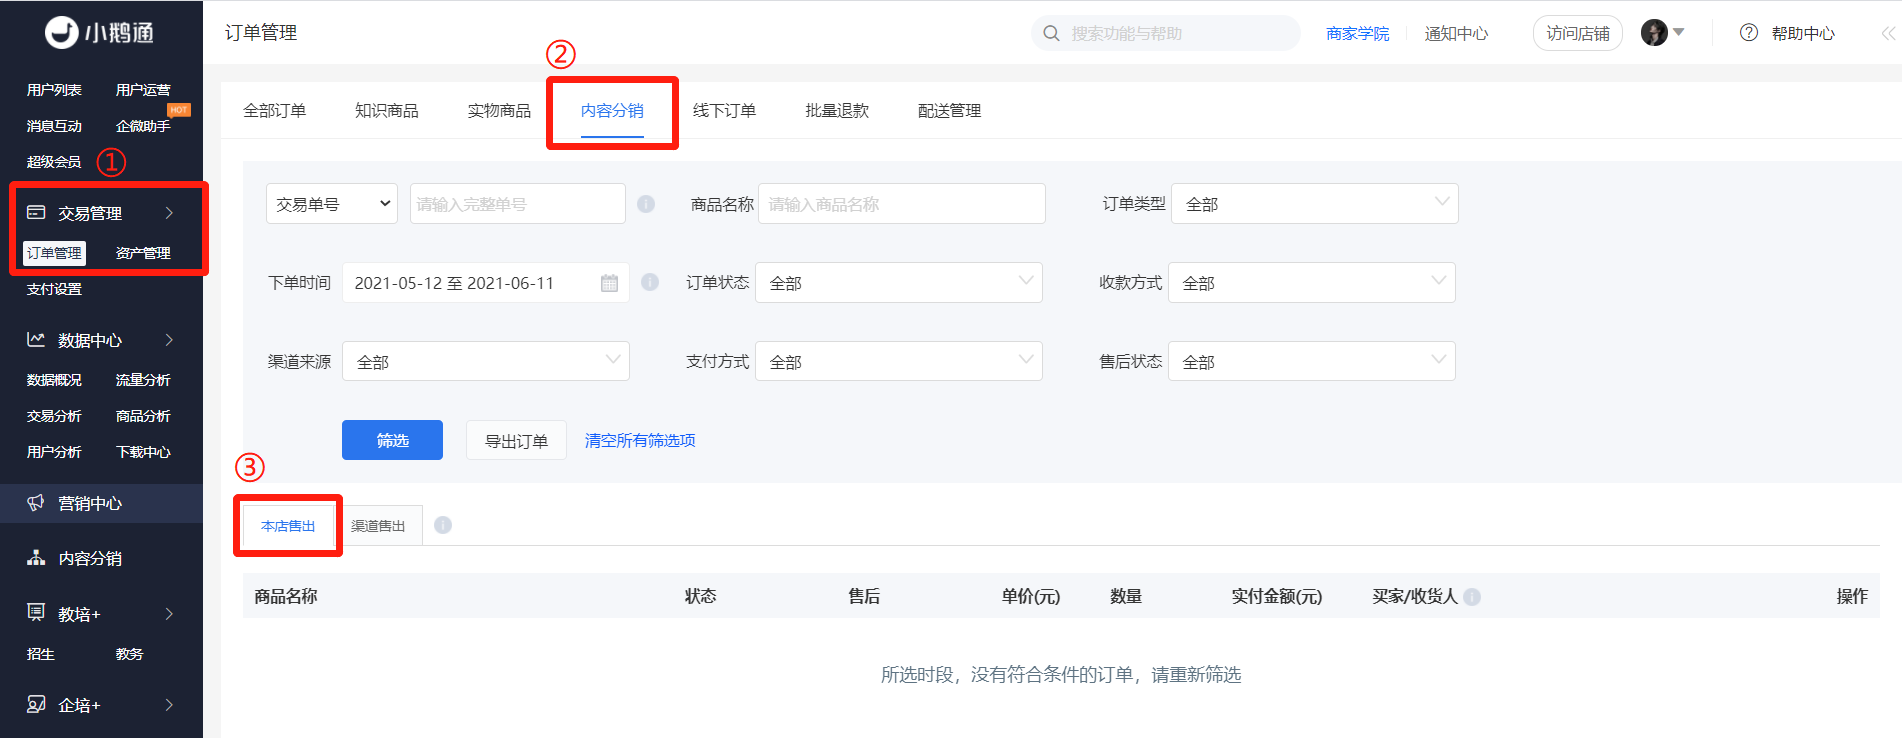
Task: Click the user avatar in top bar
Action: 1654,33
